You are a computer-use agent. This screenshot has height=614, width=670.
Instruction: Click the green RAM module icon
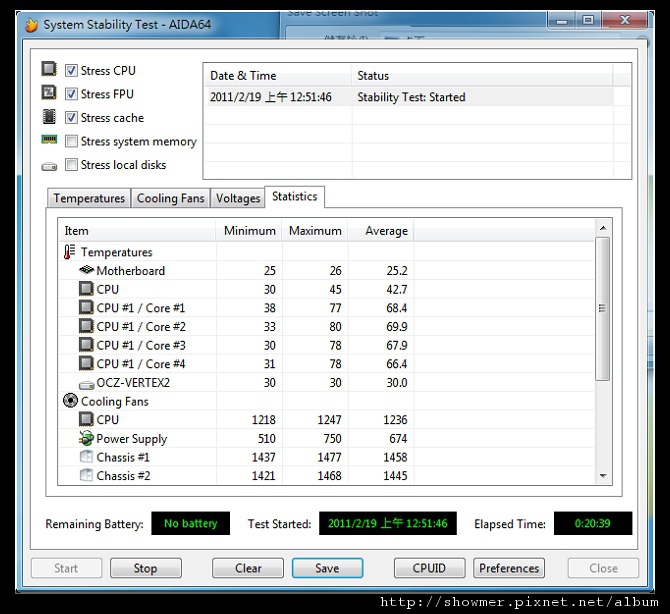pyautogui.click(x=49, y=139)
